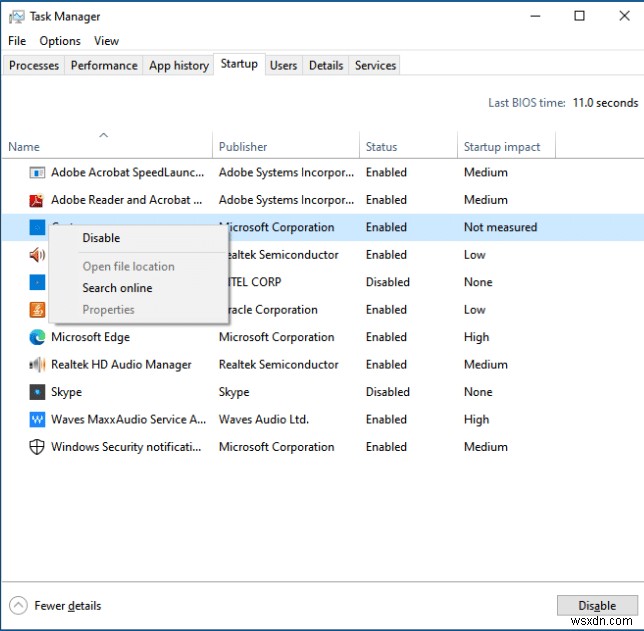Click the Task Manager title bar icon

coord(16,17)
